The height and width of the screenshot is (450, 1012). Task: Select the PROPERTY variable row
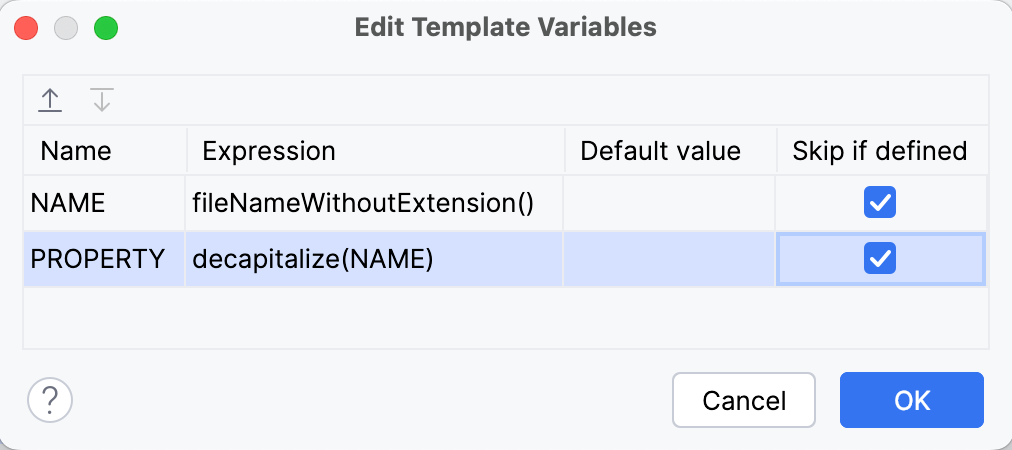point(97,259)
